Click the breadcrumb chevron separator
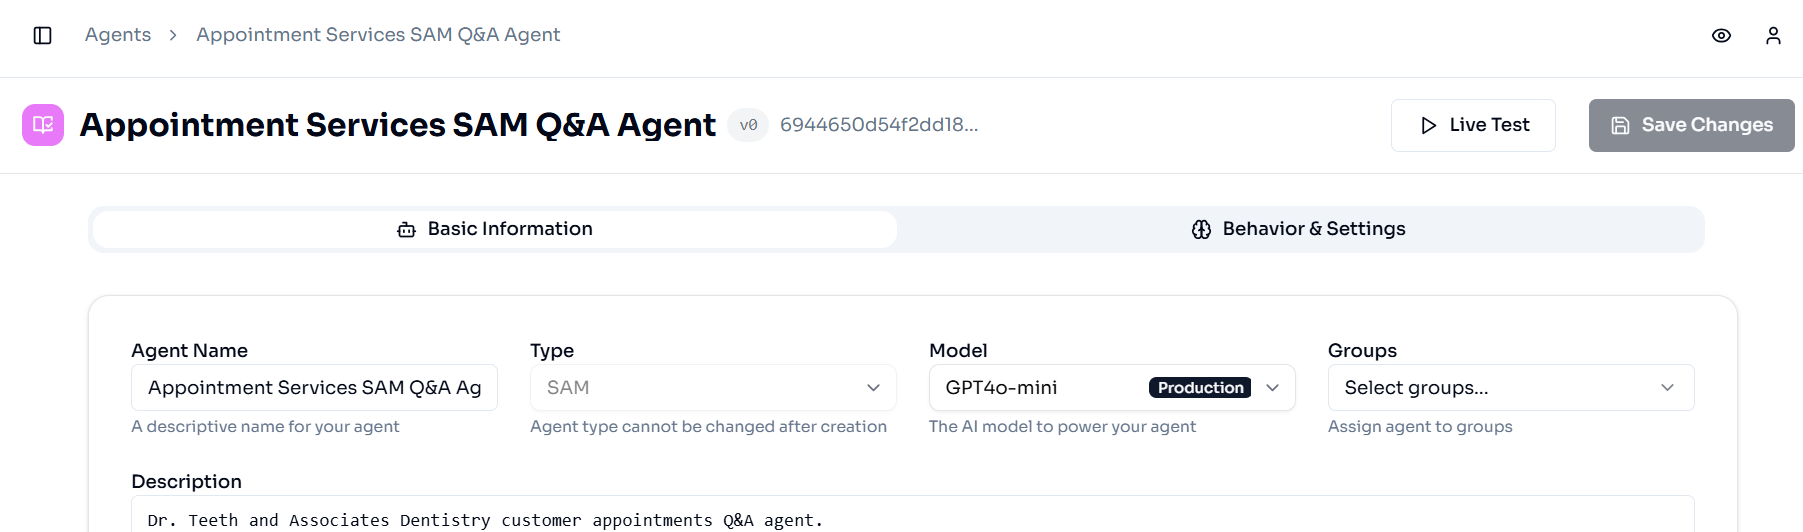The height and width of the screenshot is (532, 1803). click(x=173, y=36)
